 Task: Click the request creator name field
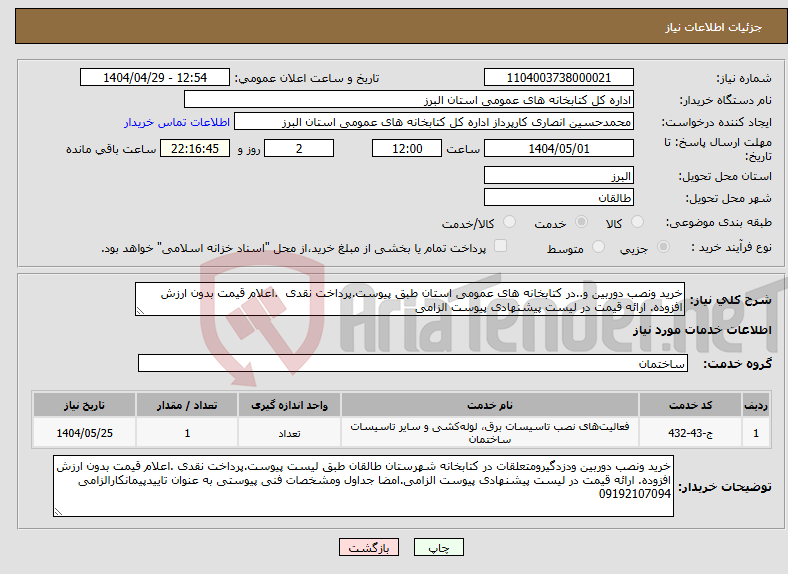click(x=434, y=122)
